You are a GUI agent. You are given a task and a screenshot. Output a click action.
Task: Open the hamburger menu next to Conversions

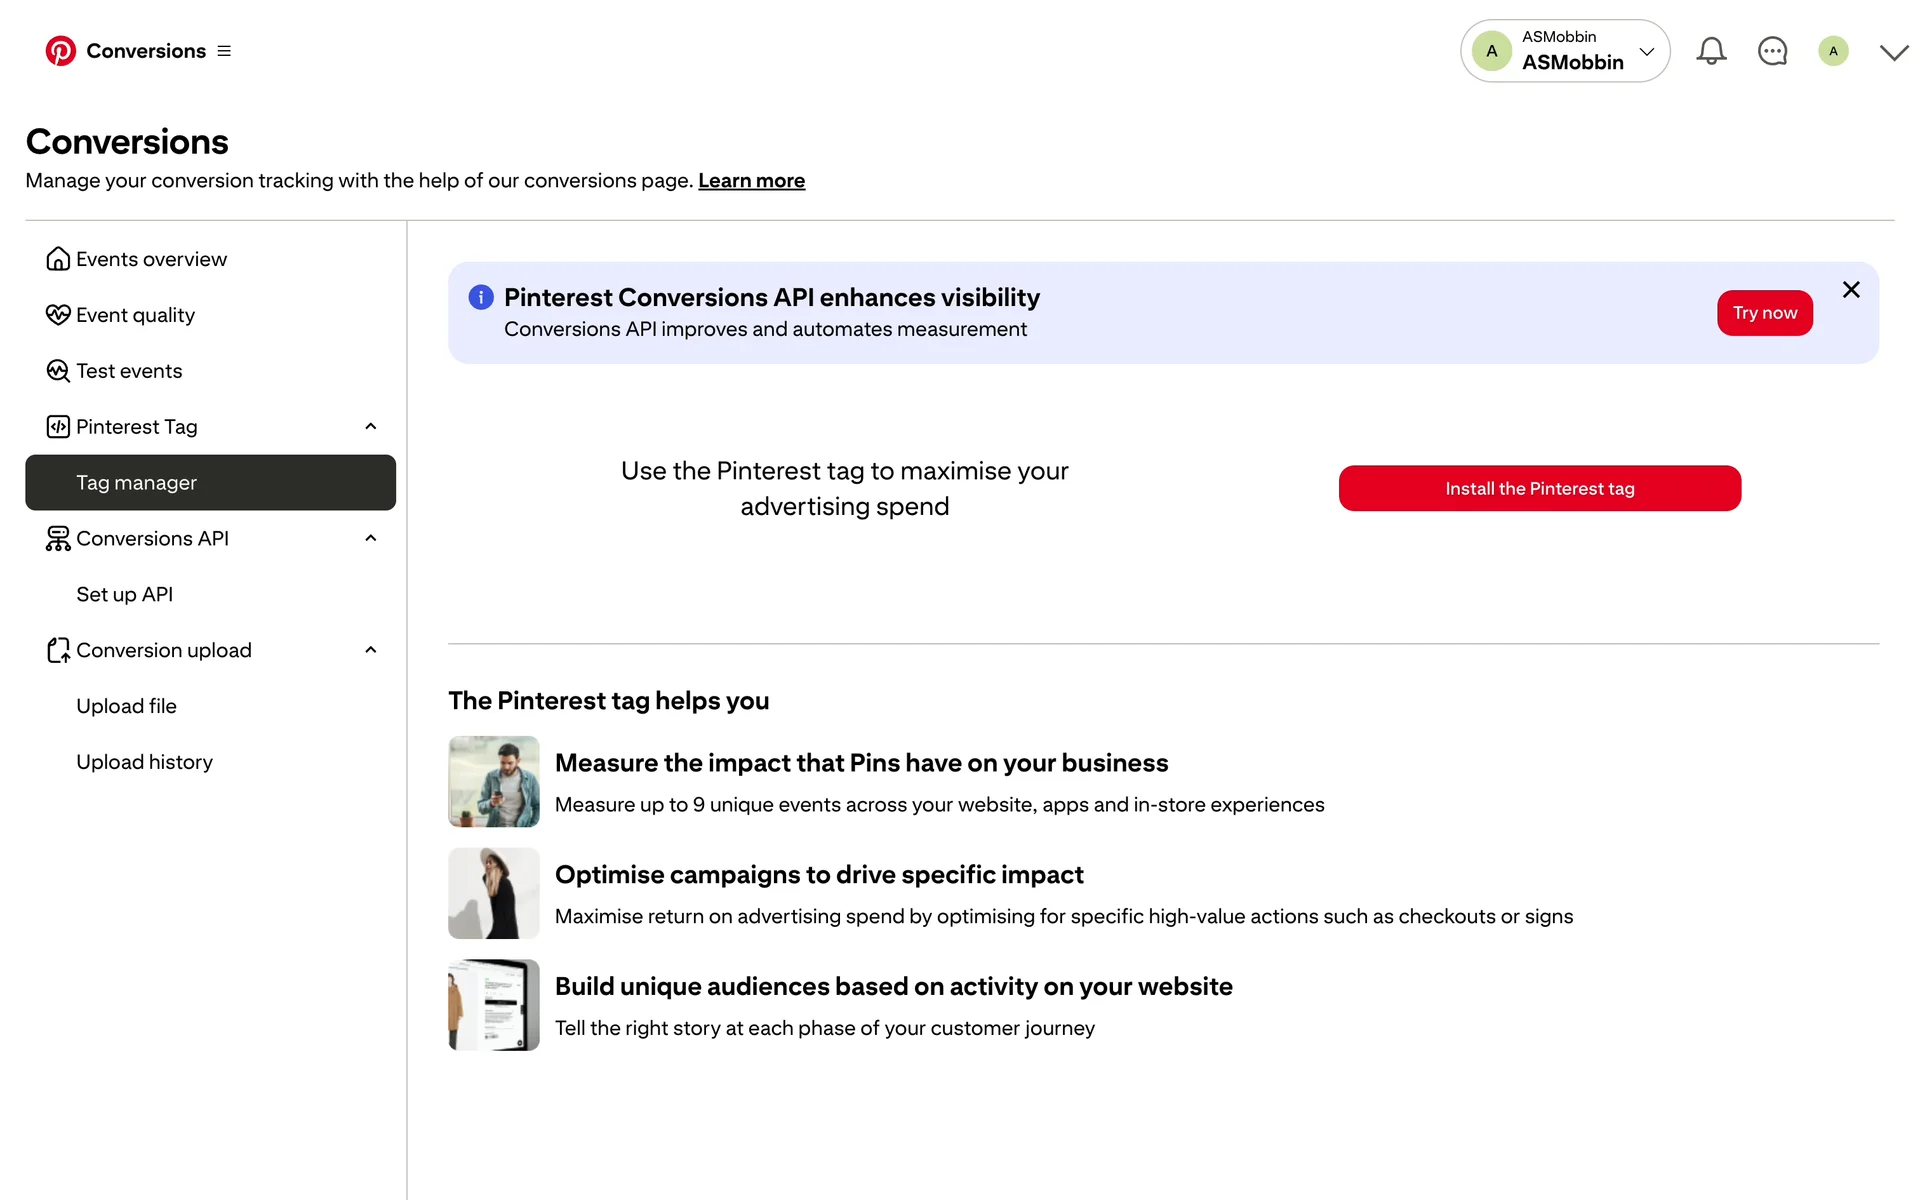pos(224,51)
